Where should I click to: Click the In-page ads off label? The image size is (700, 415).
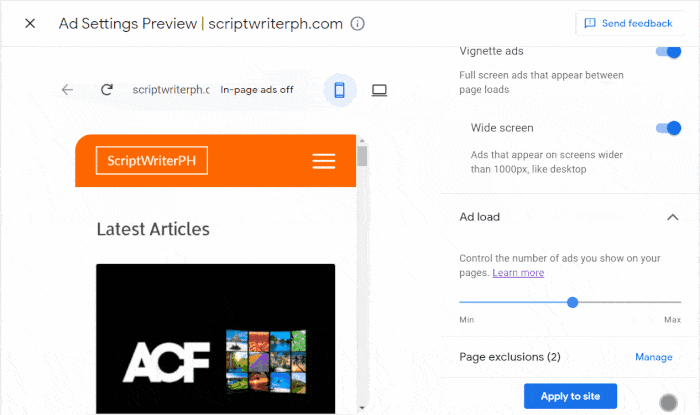click(257, 90)
